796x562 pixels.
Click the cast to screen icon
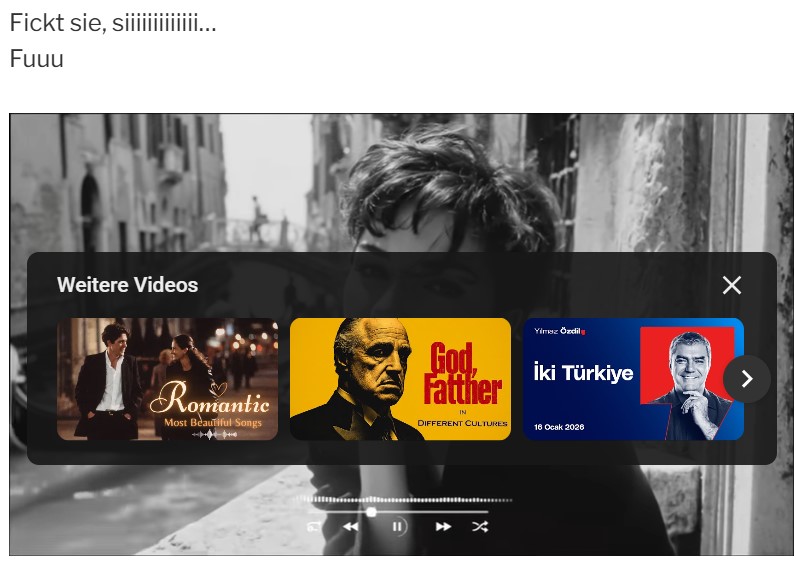pyautogui.click(x=314, y=526)
